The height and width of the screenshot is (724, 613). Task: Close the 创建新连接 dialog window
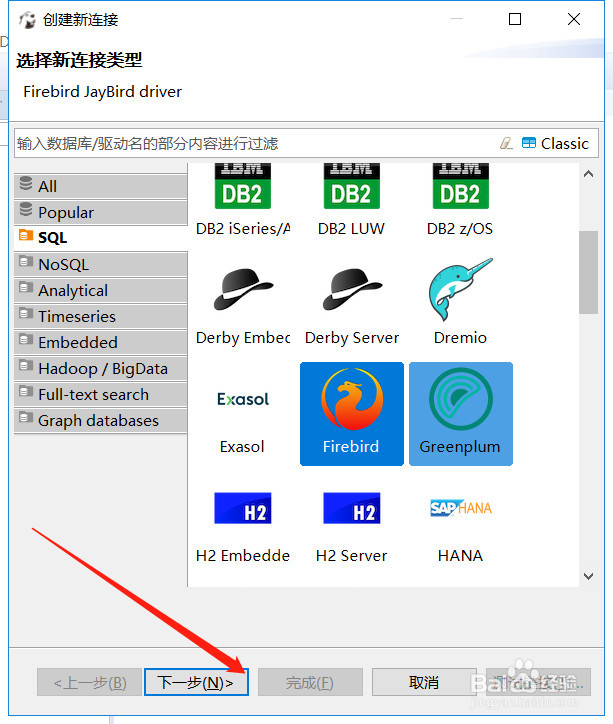point(574,19)
